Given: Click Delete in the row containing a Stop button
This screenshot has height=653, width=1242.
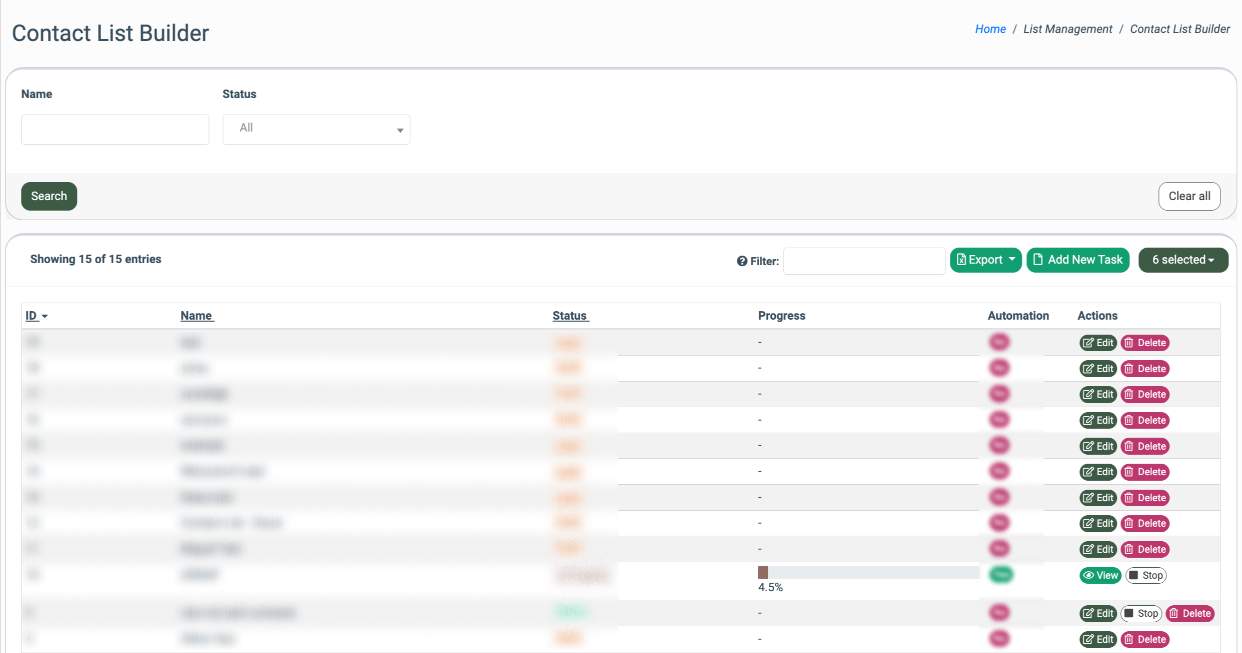Looking at the screenshot, I should [x=1190, y=613].
